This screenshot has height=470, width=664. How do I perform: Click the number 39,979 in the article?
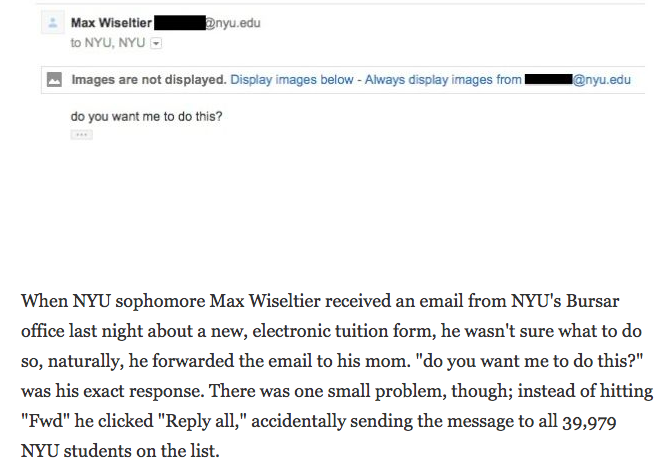click(x=589, y=422)
